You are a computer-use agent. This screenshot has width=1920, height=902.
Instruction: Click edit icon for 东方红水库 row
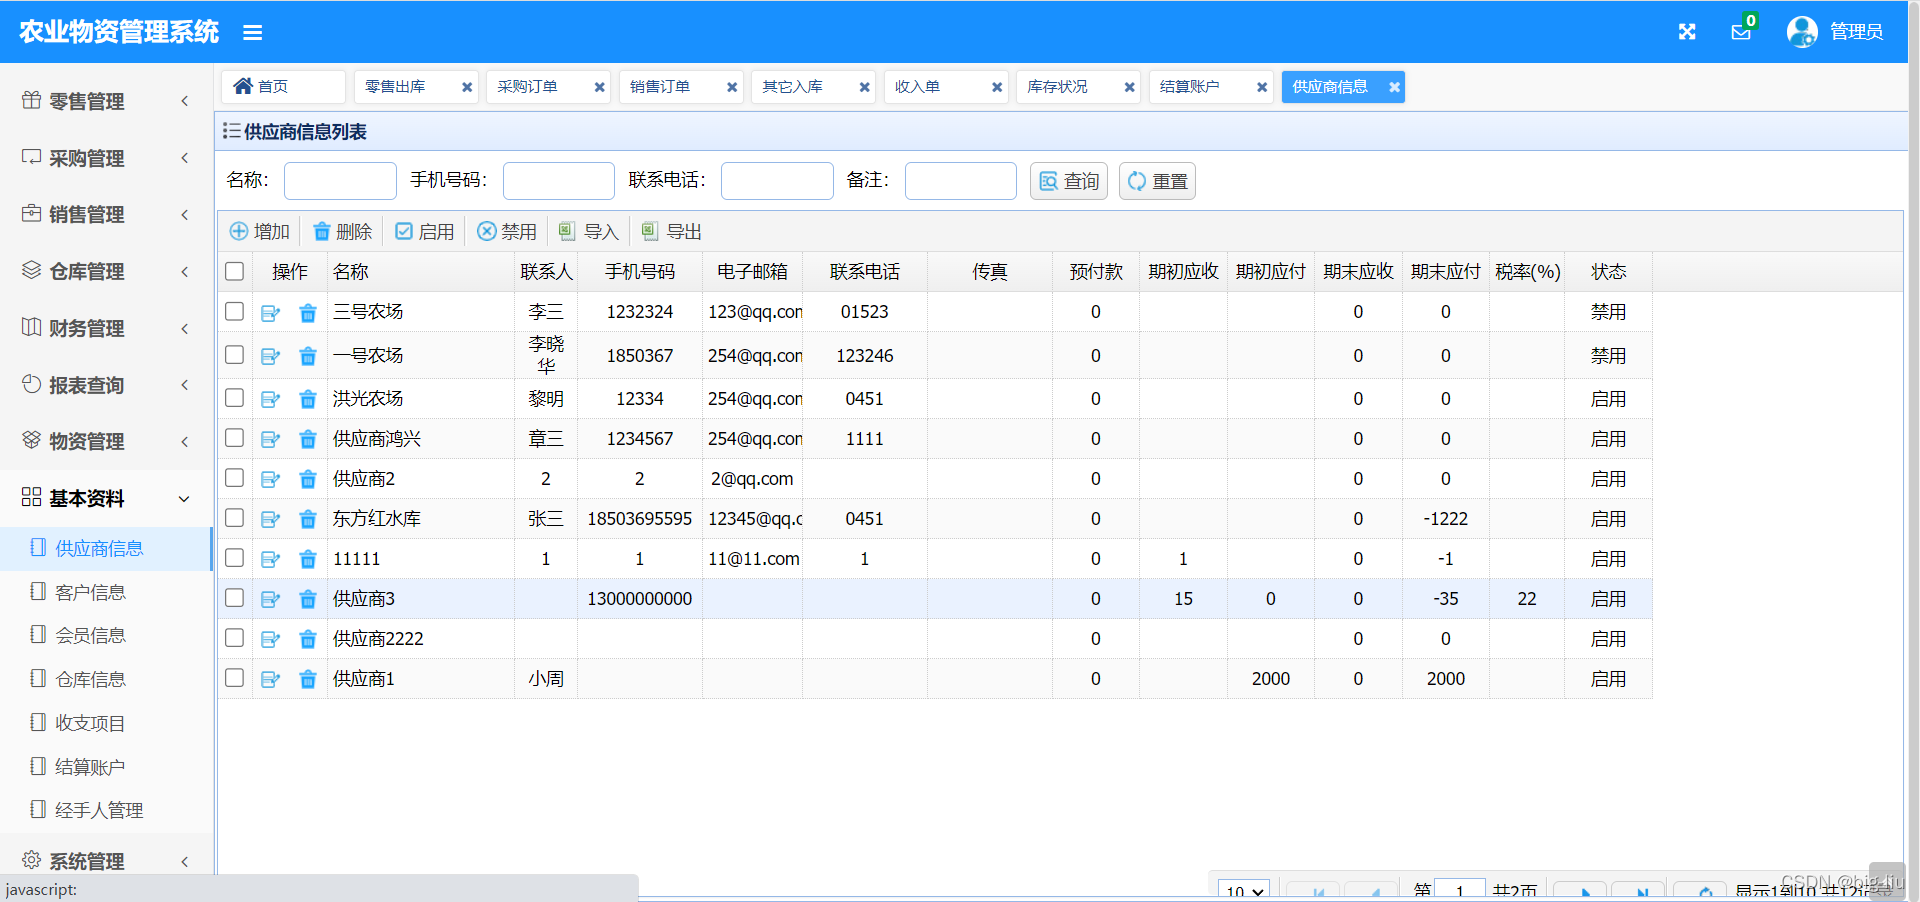tap(270, 519)
